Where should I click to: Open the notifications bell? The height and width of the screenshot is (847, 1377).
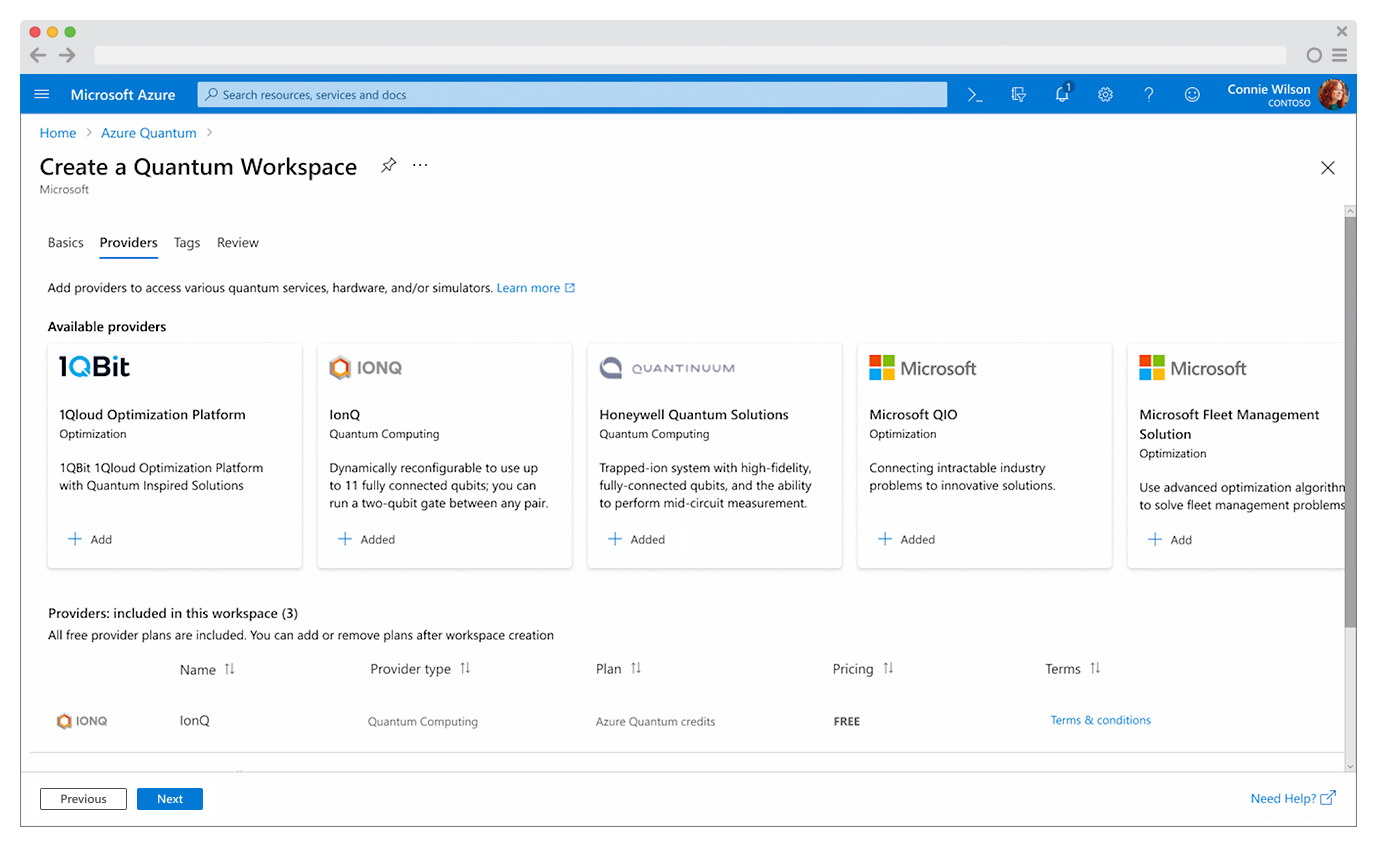1062,94
